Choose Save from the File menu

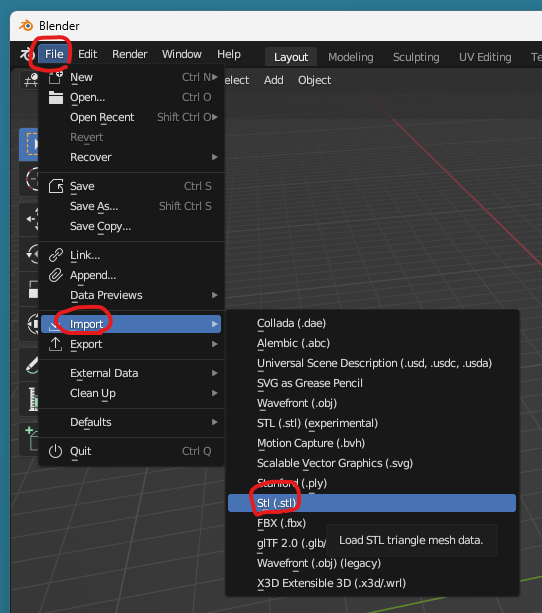pos(131,186)
